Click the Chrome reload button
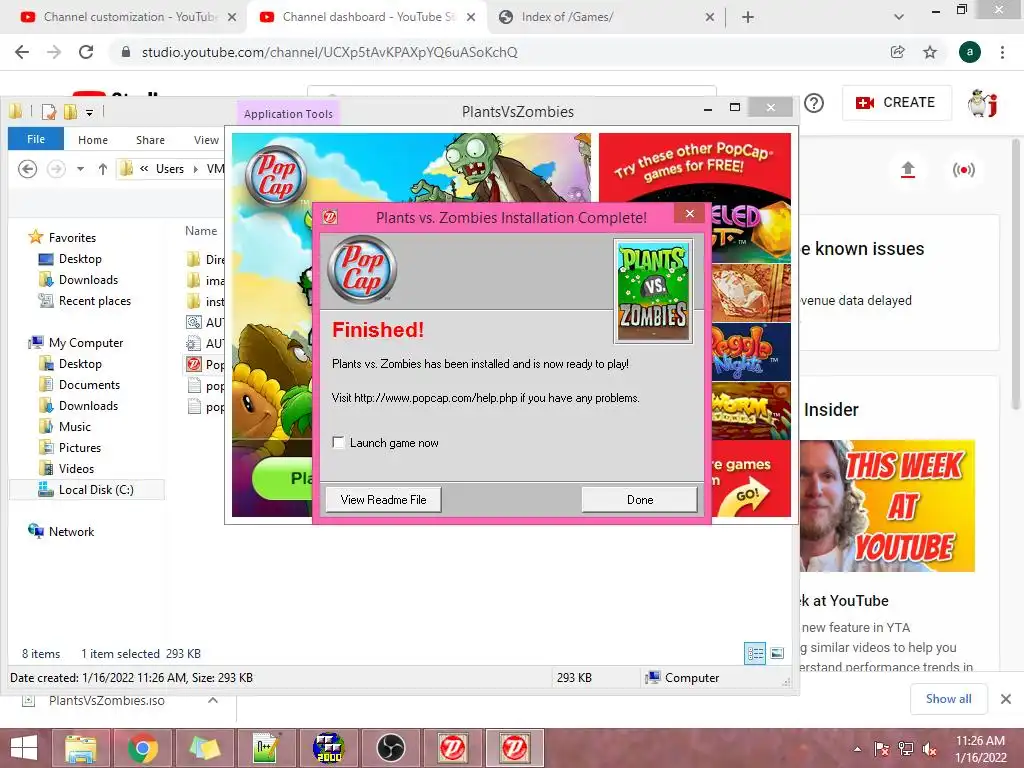 point(86,52)
